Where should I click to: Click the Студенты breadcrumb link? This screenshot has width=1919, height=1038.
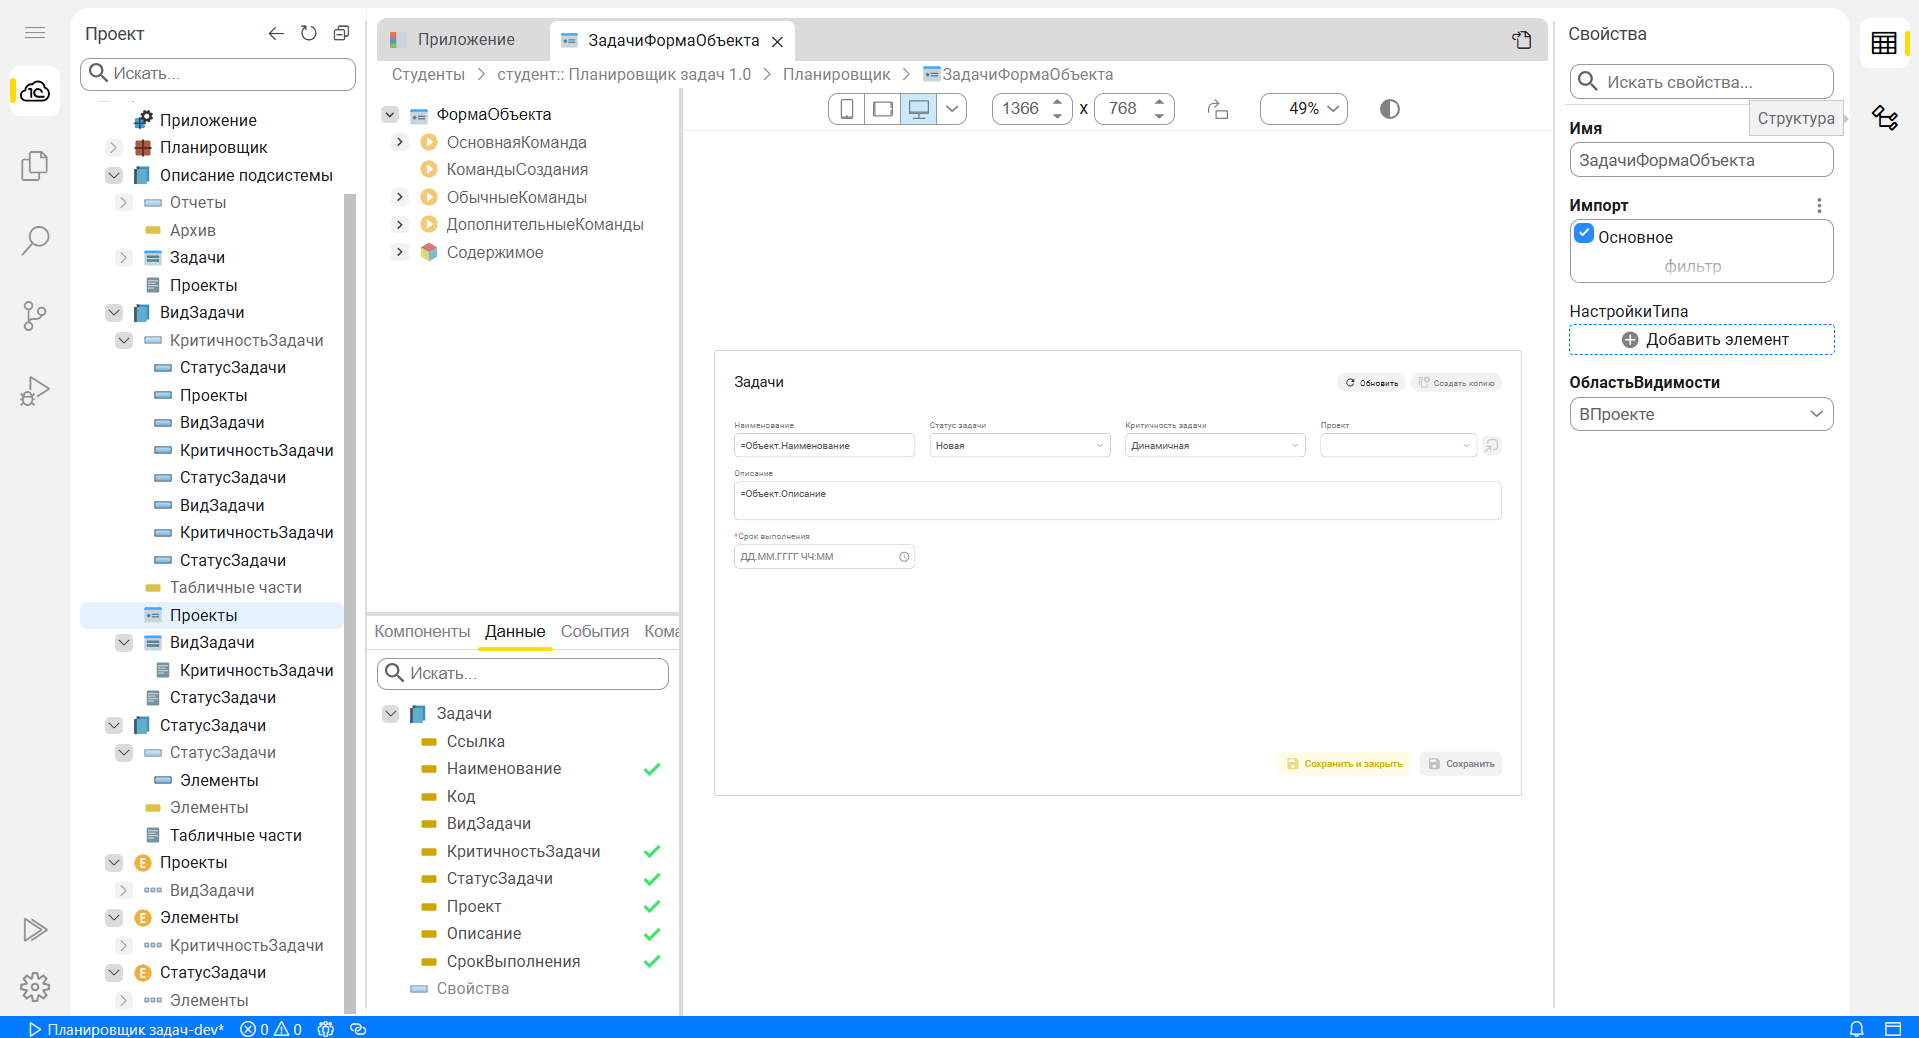tap(428, 74)
